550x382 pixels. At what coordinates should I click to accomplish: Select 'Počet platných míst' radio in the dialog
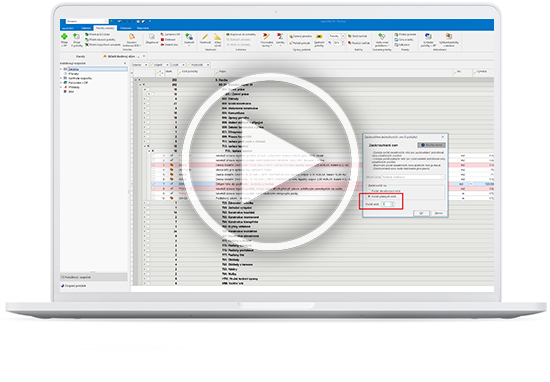[x=382, y=196]
